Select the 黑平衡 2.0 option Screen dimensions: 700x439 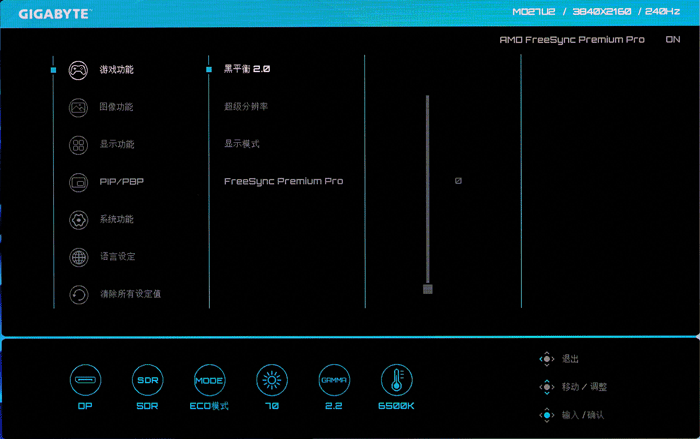[247, 69]
